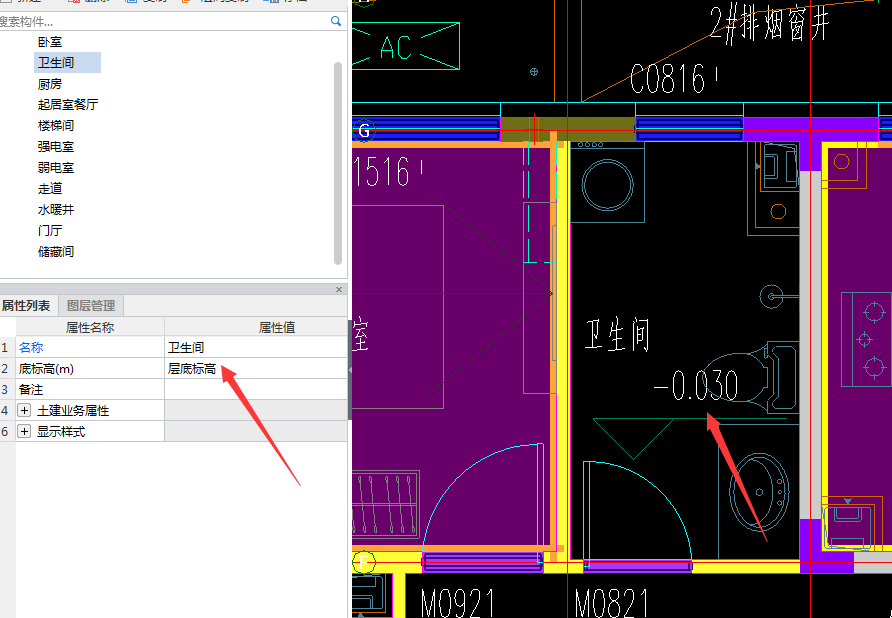Select 储藏间 in the component list
892x618 pixels.
[56, 252]
